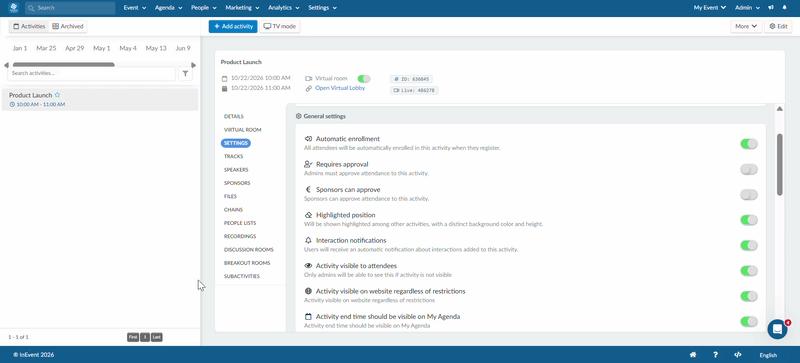Switch to the Archived tab

click(x=68, y=26)
